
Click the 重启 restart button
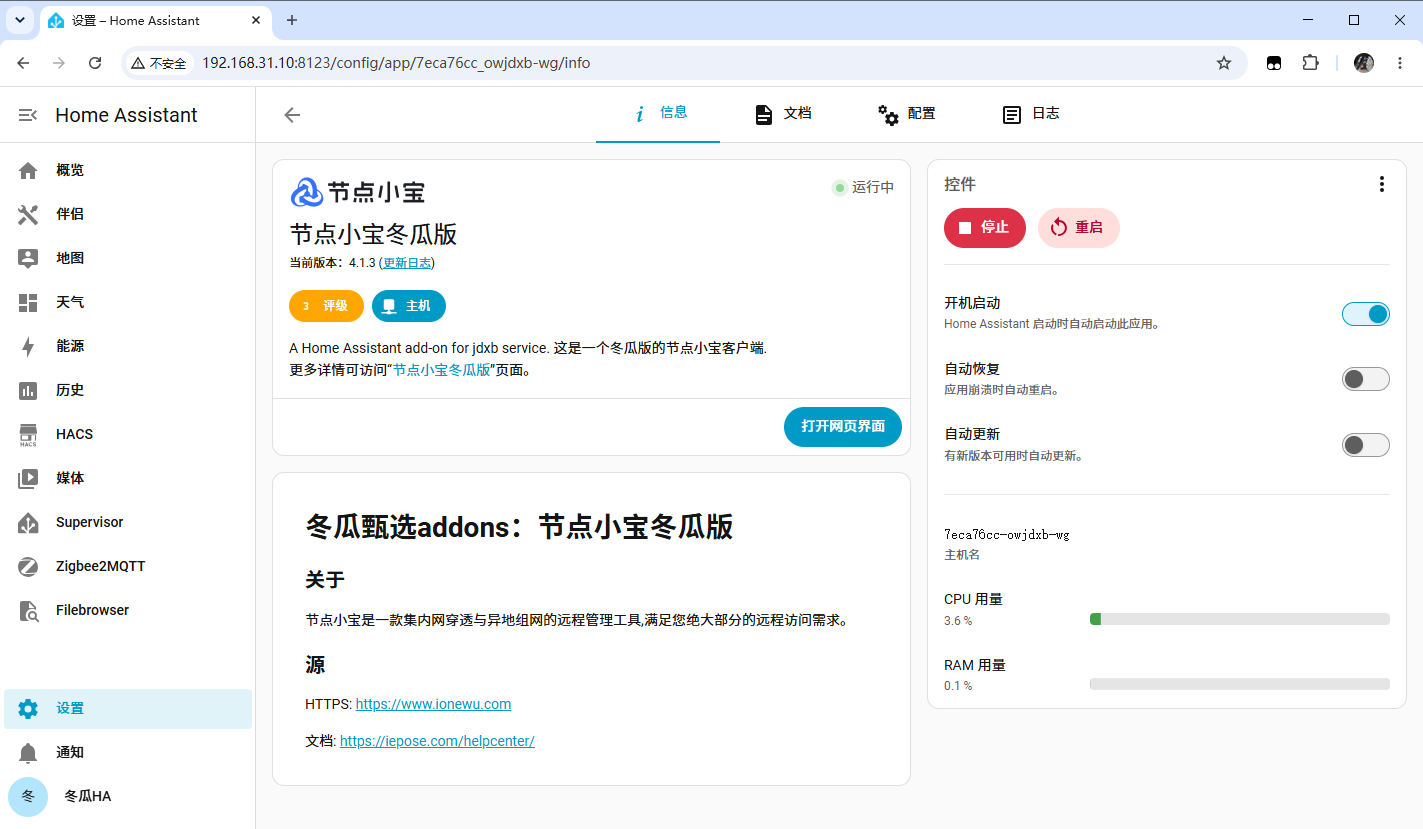(1079, 228)
